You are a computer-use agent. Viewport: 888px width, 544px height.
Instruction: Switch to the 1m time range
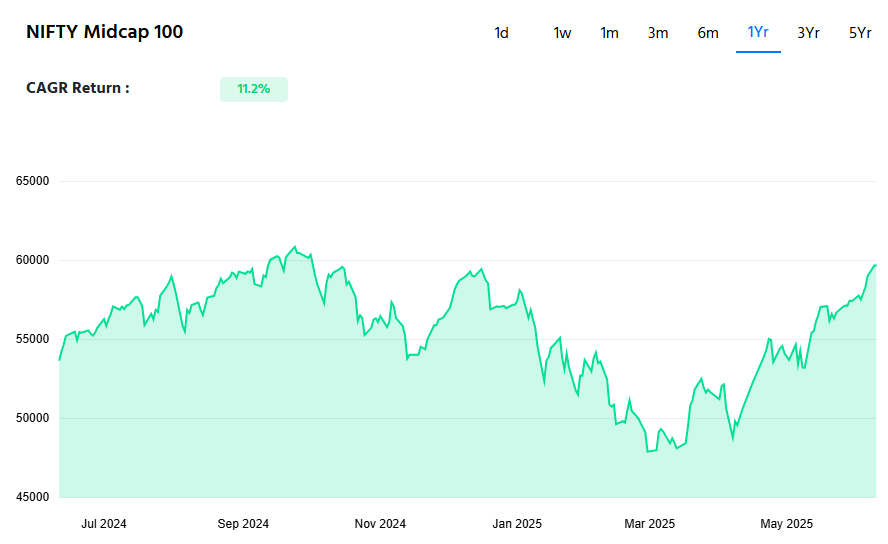point(609,33)
